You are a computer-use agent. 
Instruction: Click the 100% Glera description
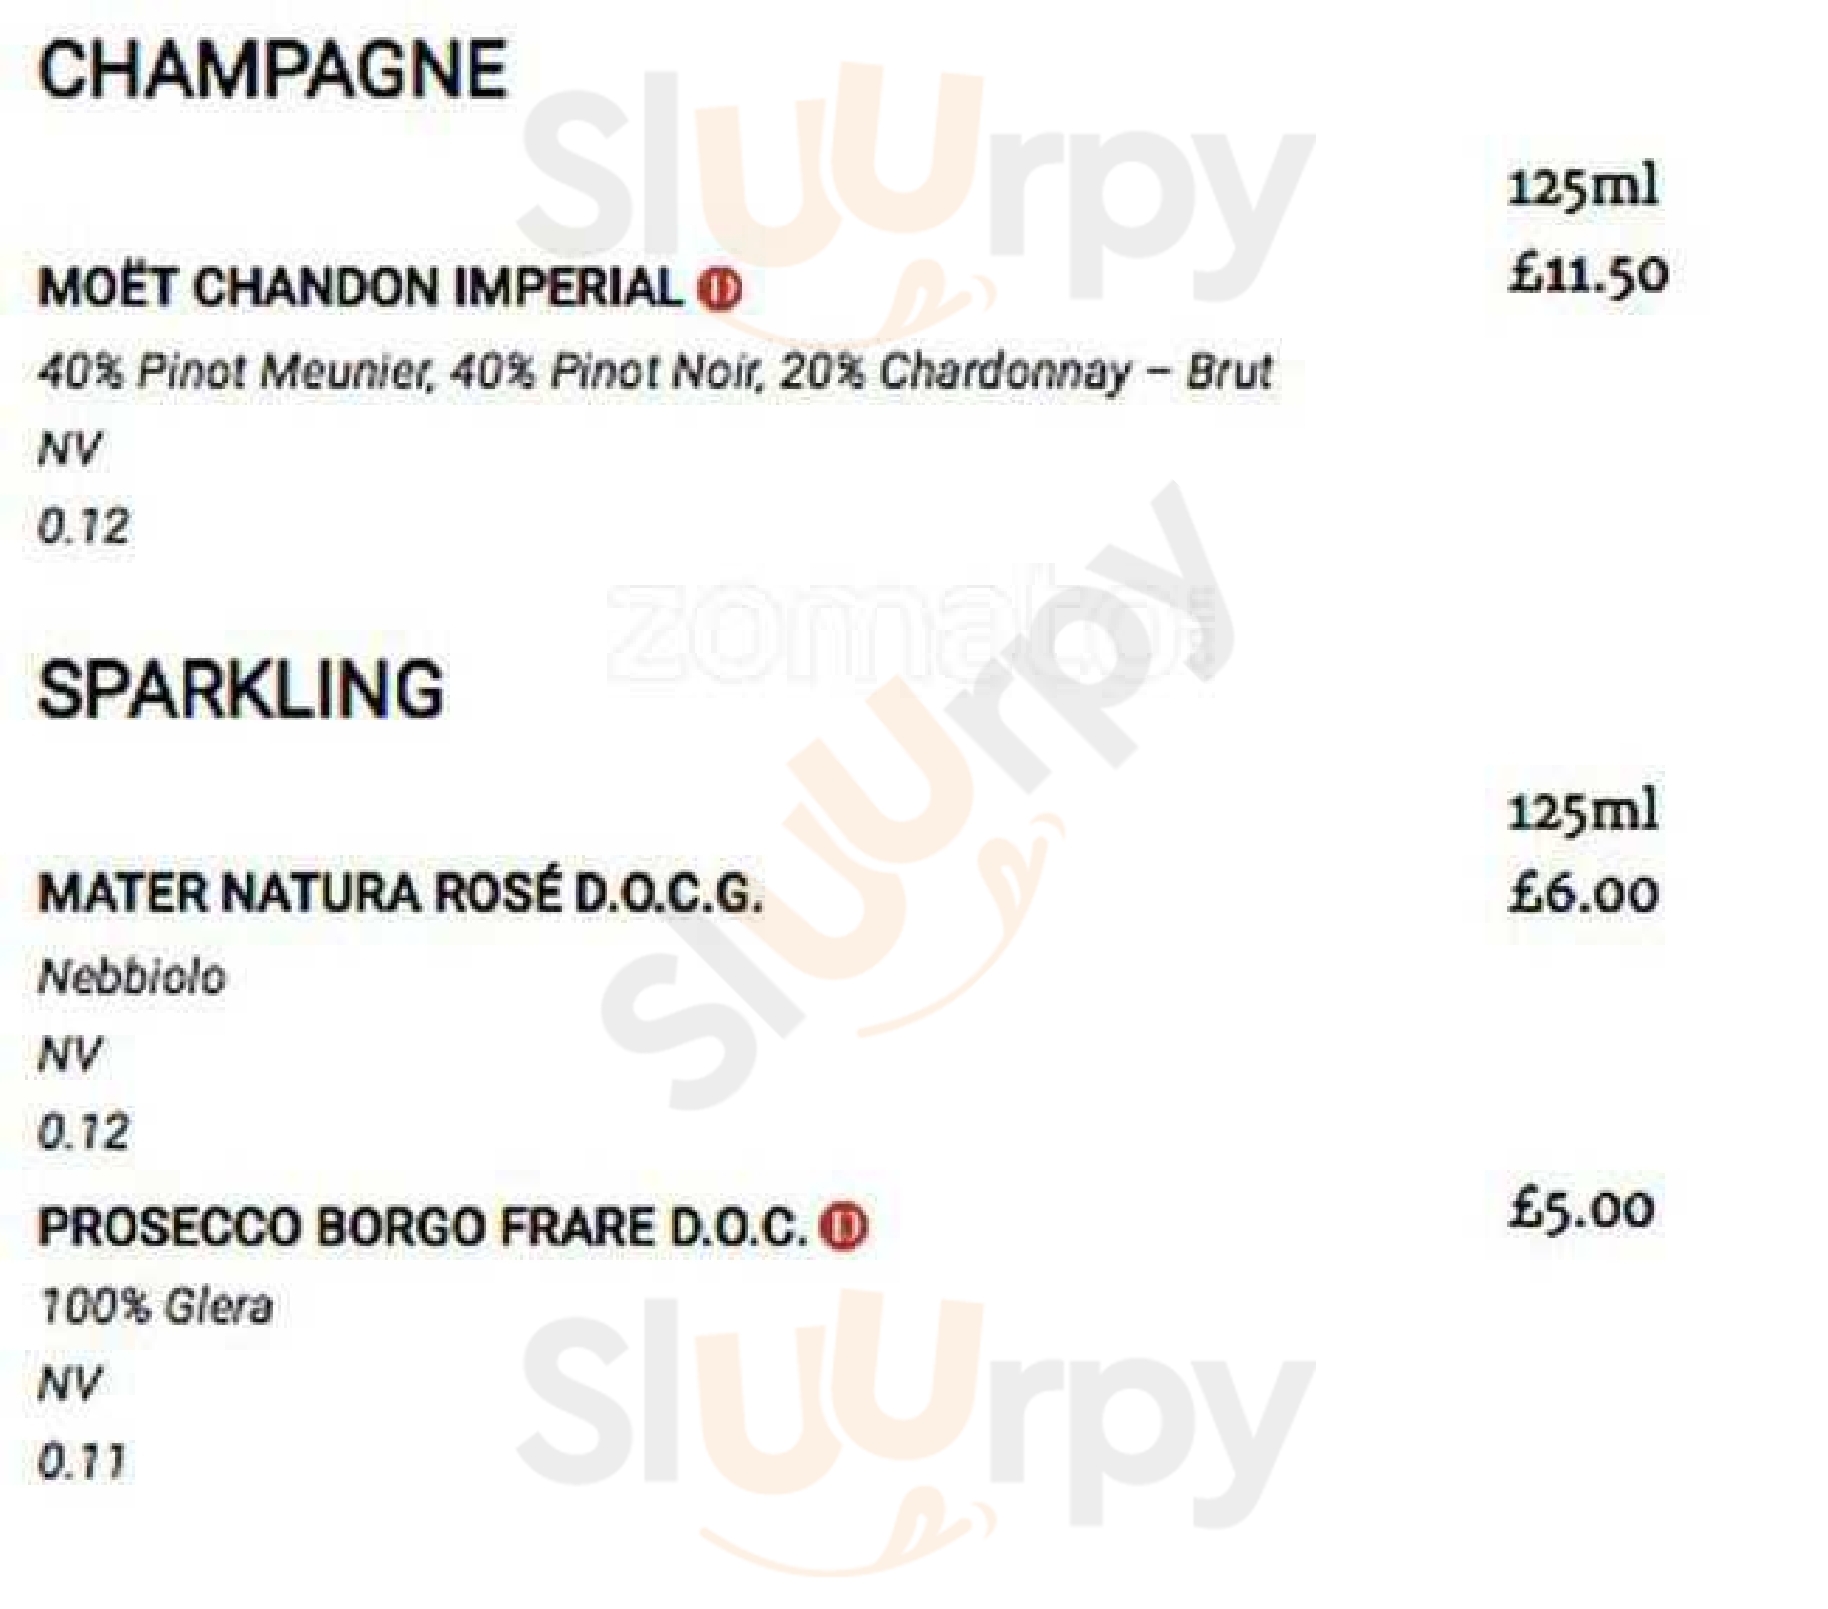[155, 1306]
